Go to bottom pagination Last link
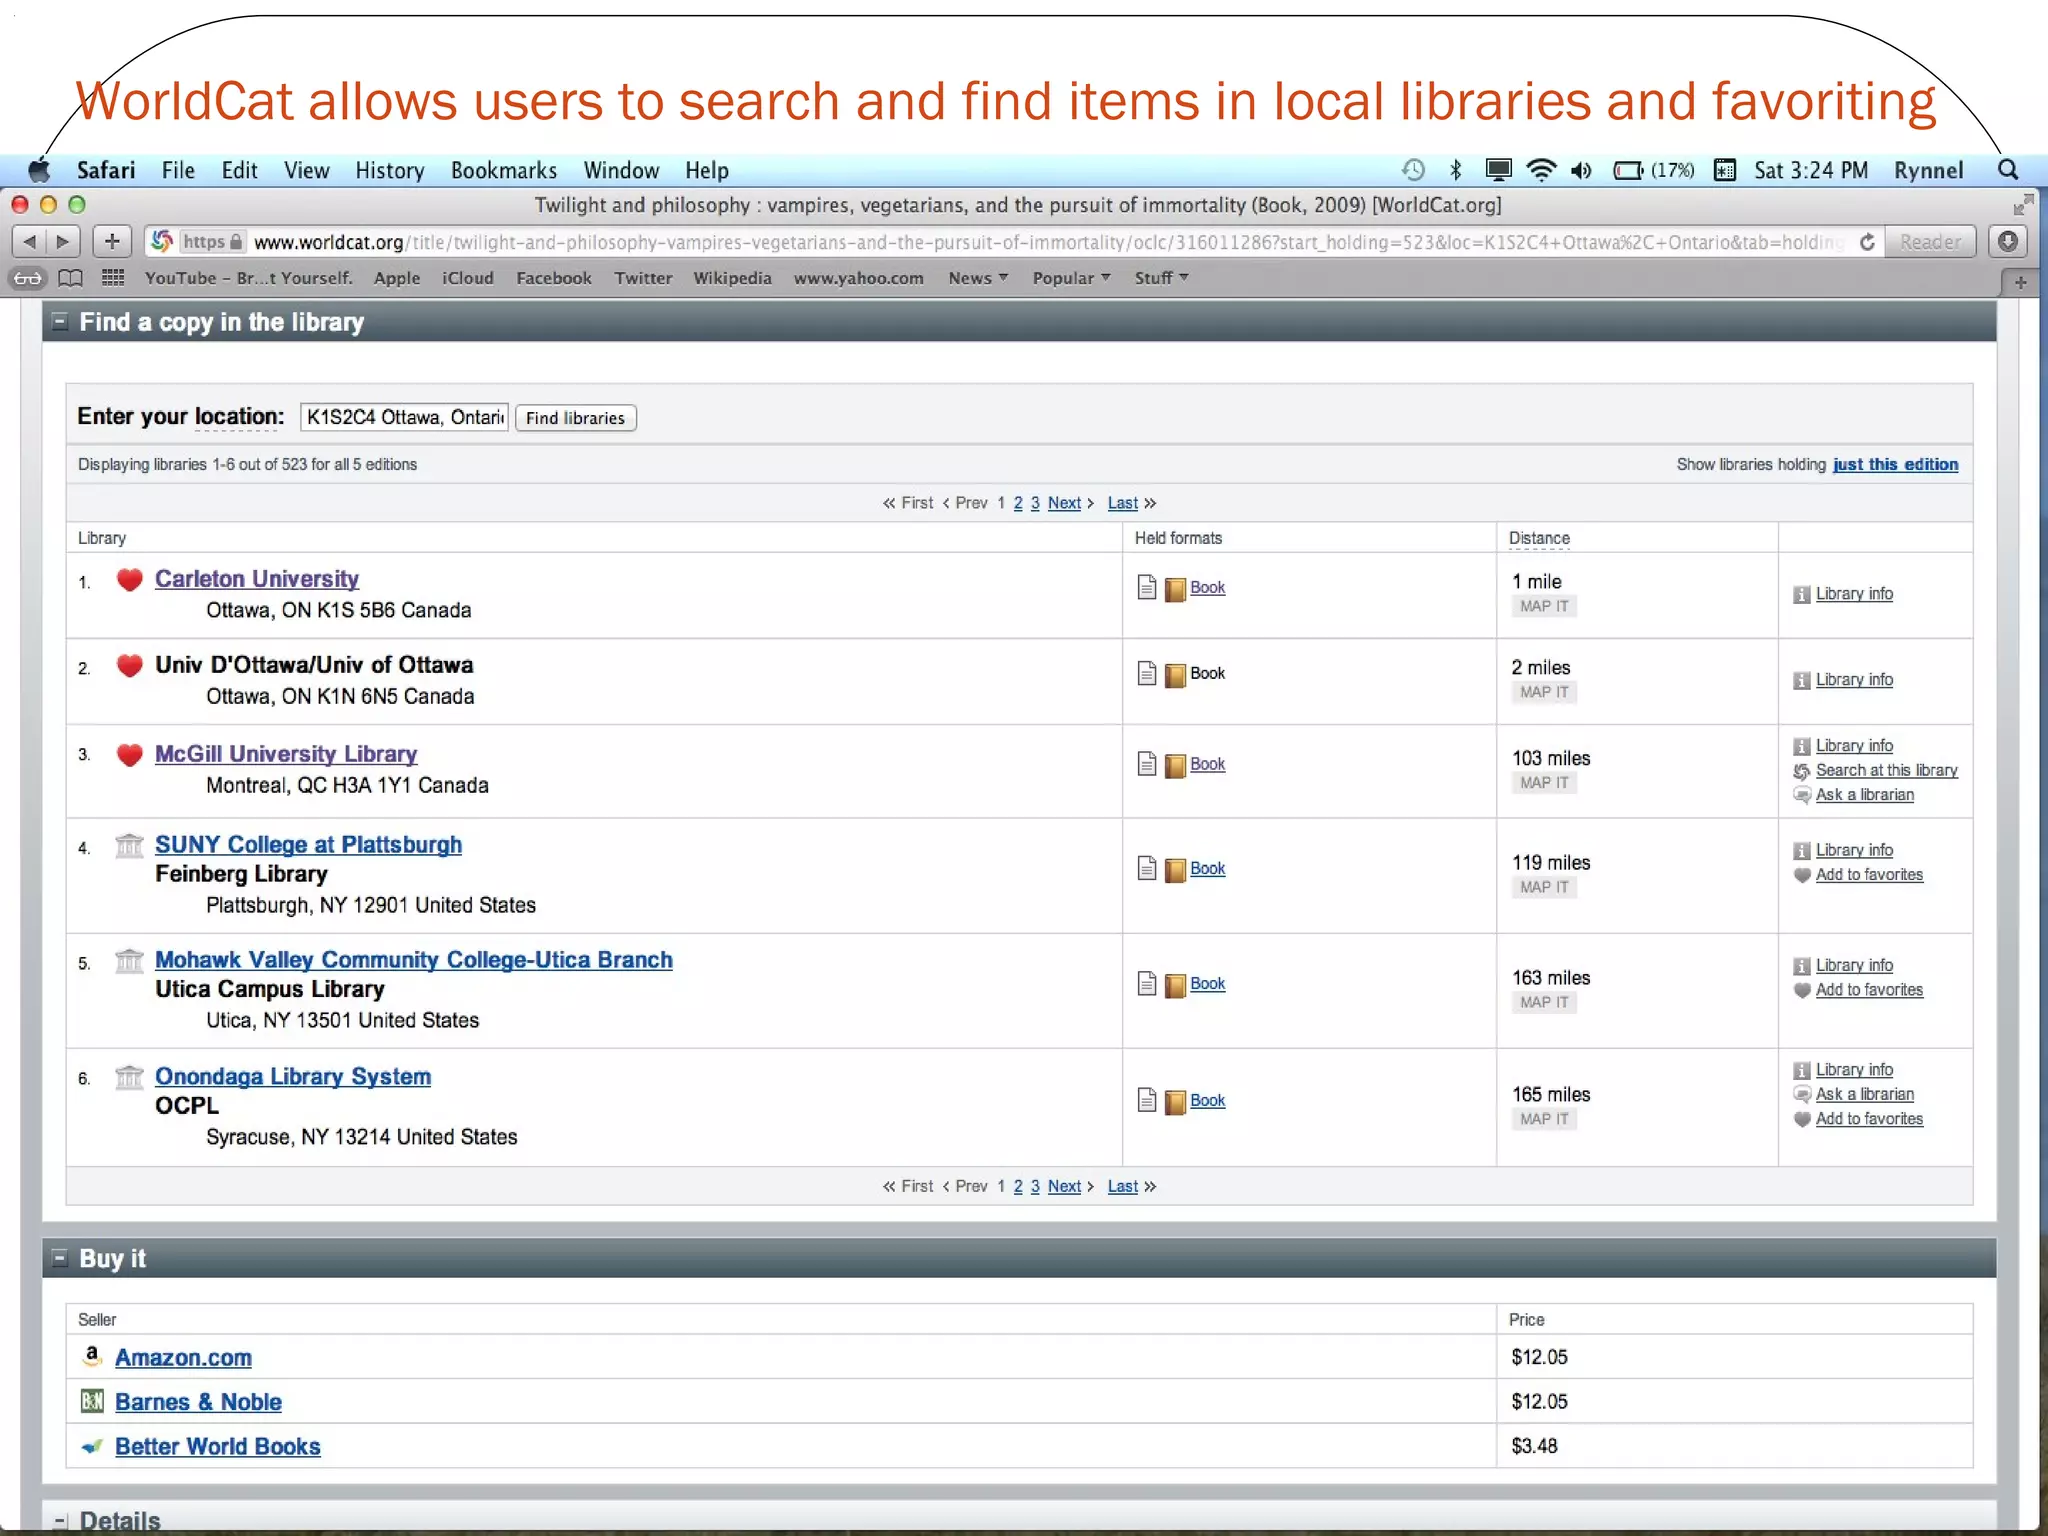The width and height of the screenshot is (2048, 1536). click(1122, 1186)
